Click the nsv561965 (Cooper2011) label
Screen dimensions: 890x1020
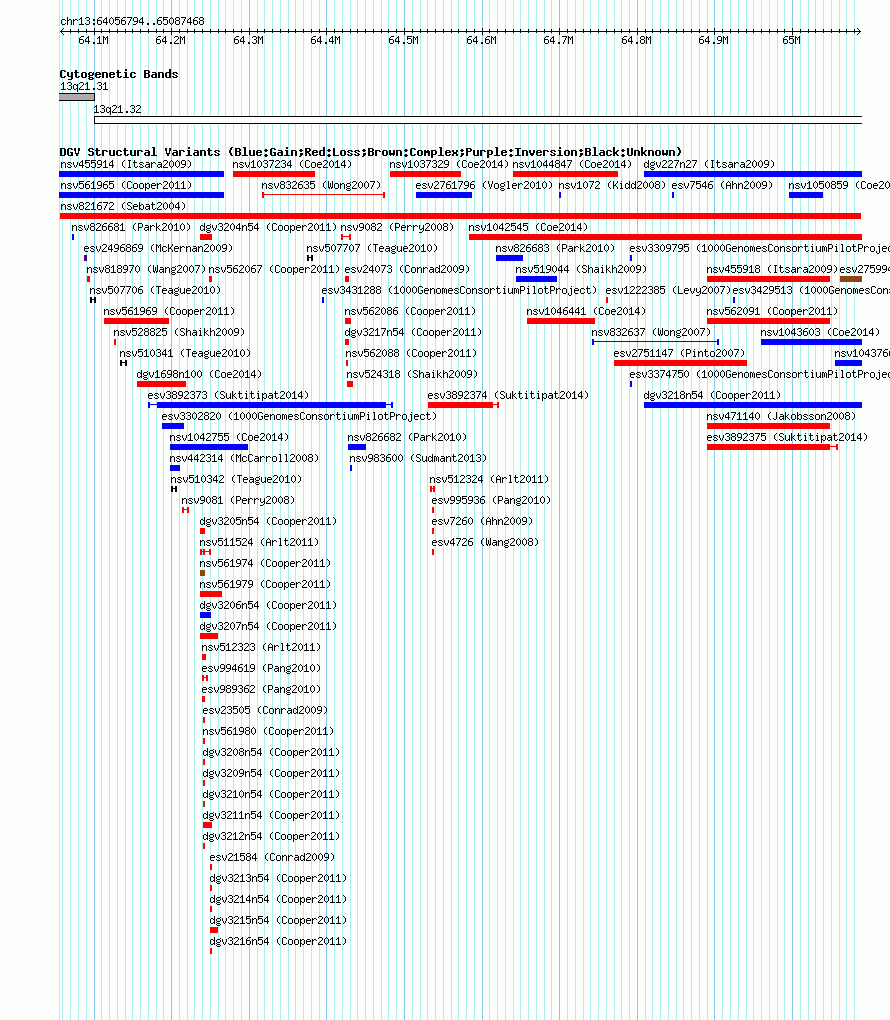pos(126,185)
